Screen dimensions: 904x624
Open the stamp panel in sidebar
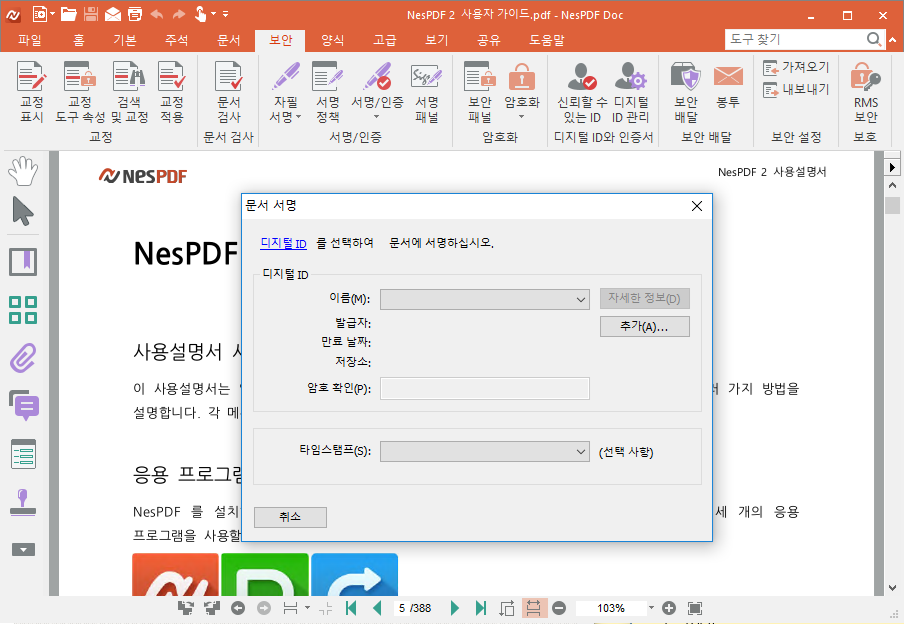23,502
